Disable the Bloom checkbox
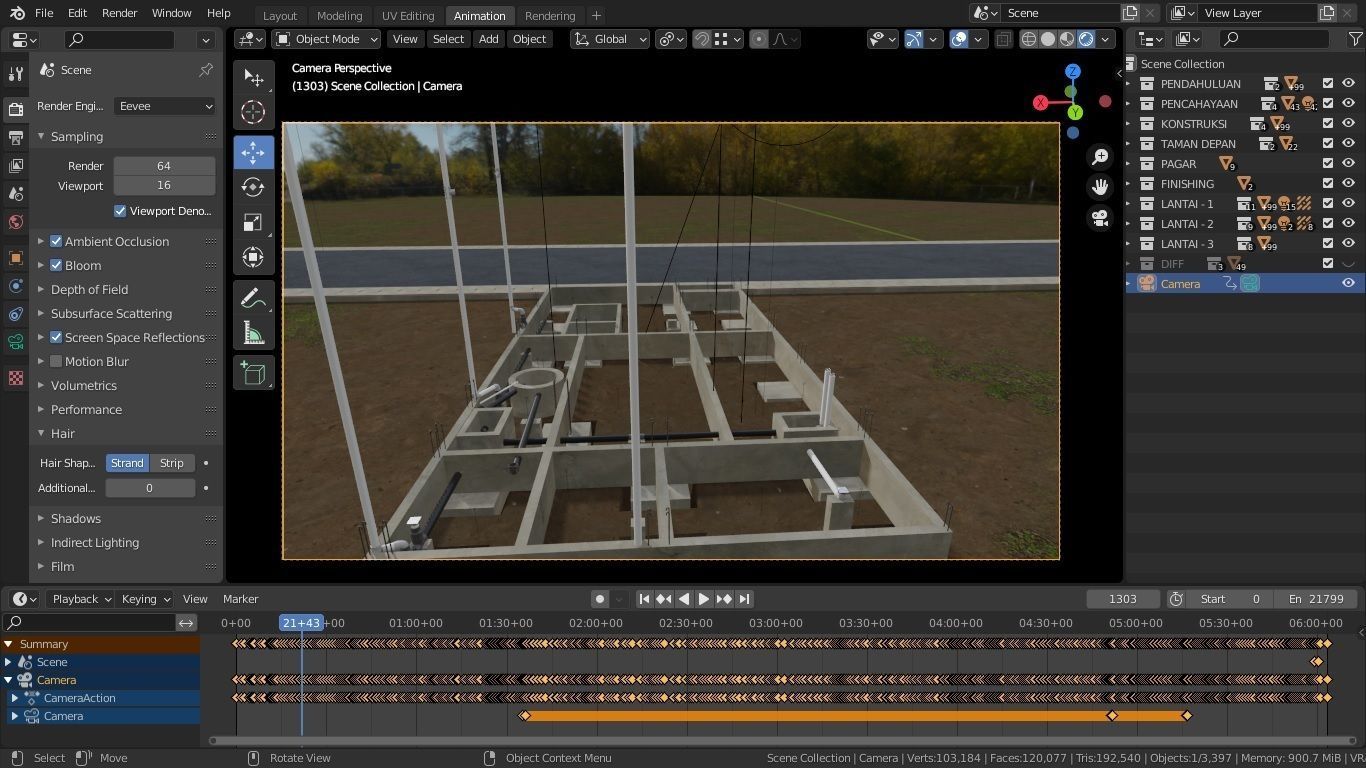This screenshot has height=768, width=1366. coord(56,265)
